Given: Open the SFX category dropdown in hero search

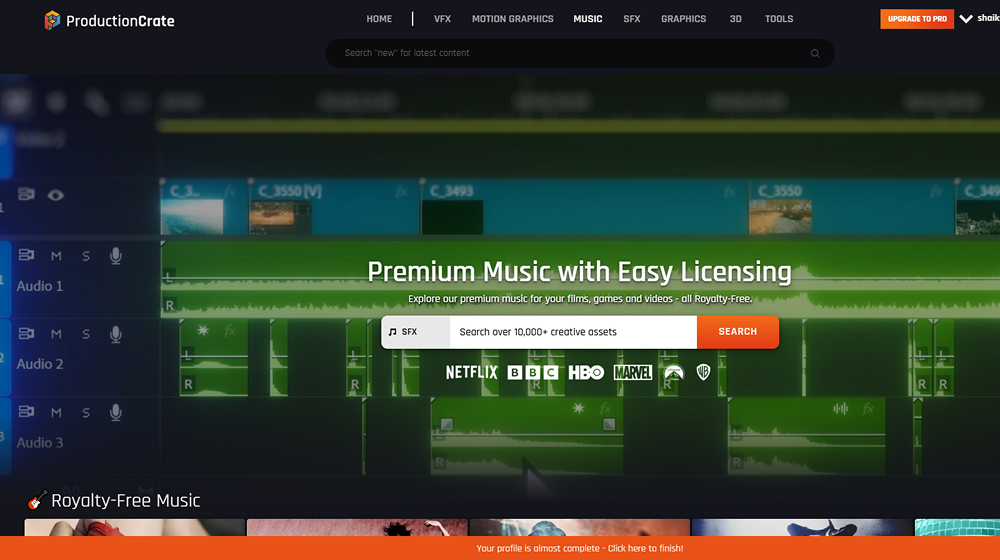Looking at the screenshot, I should [416, 332].
